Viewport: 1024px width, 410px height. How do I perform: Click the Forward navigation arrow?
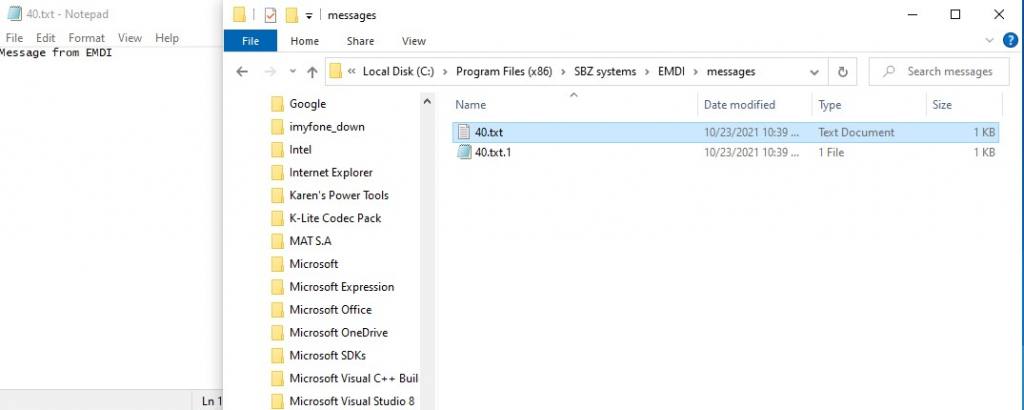(x=270, y=72)
